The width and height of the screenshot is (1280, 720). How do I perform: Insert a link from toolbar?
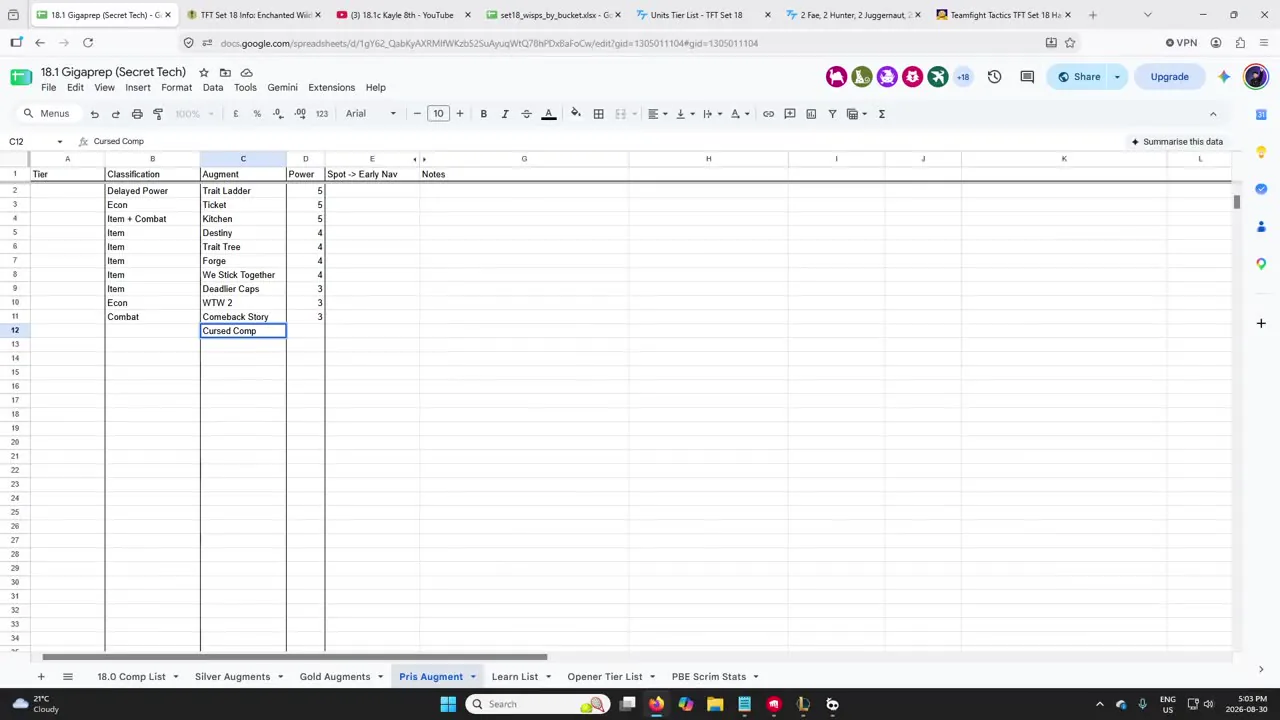tap(768, 114)
